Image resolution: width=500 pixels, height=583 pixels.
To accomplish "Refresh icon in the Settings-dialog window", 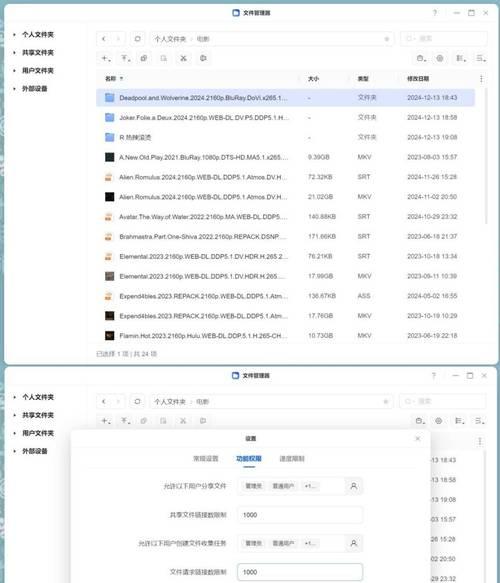I will (x=137, y=402).
